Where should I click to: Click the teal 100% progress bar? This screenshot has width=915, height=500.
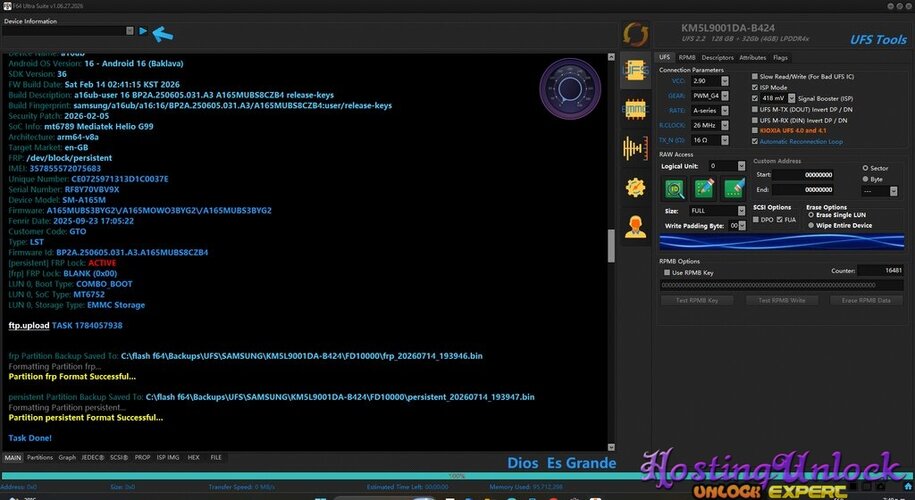[x=457, y=476]
